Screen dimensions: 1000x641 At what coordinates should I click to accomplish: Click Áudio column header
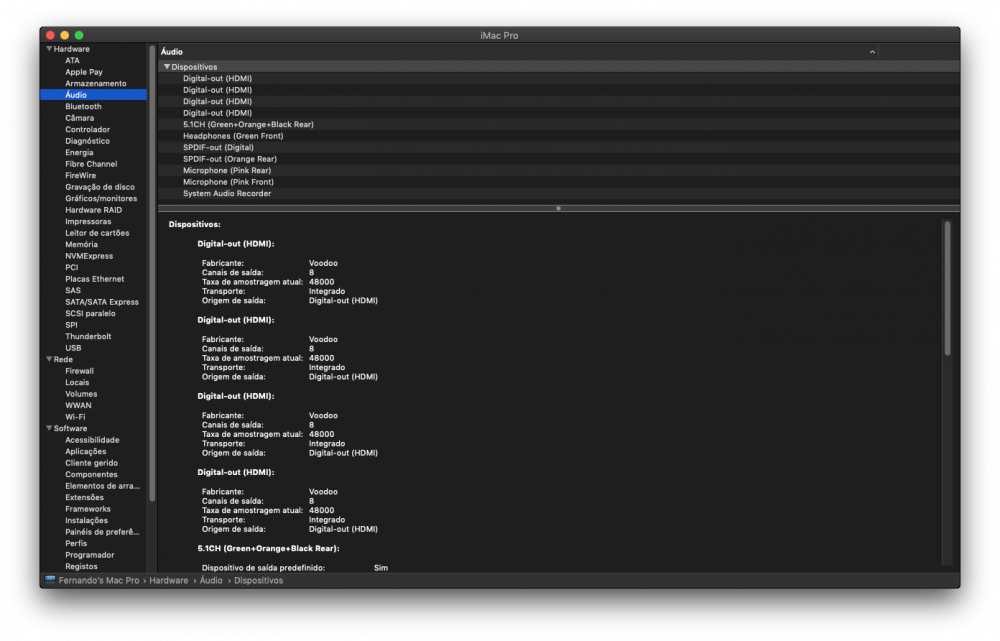(x=518, y=52)
